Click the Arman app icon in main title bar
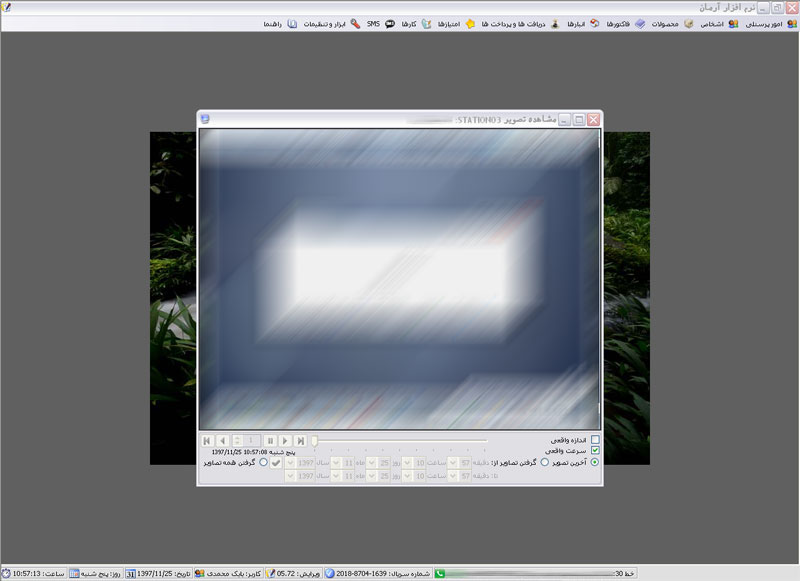 (7, 7)
